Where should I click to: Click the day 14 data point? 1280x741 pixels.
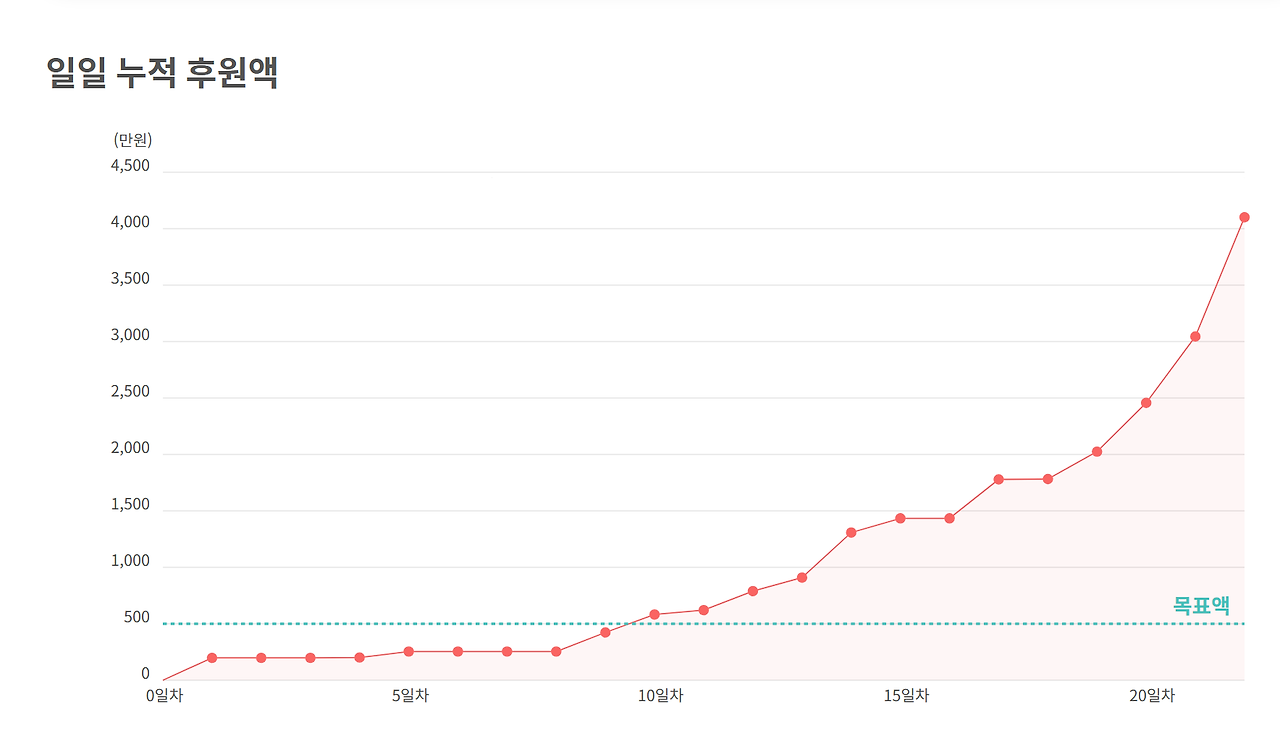(851, 532)
